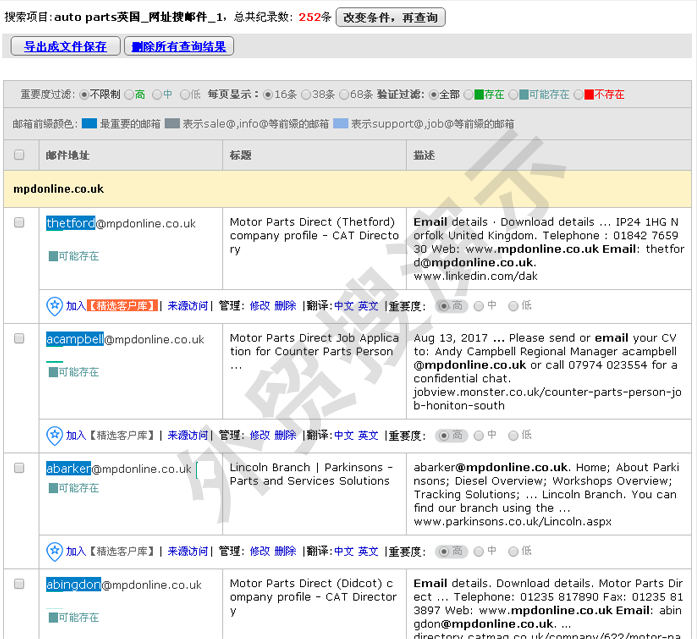Click gray sale@,info@ prefix legend swatch
Viewport: 697px width, 639px height.
tap(172, 123)
